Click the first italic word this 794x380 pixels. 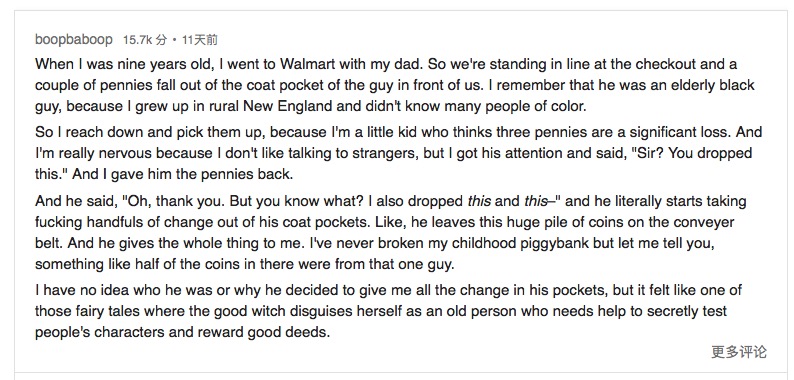(x=479, y=201)
